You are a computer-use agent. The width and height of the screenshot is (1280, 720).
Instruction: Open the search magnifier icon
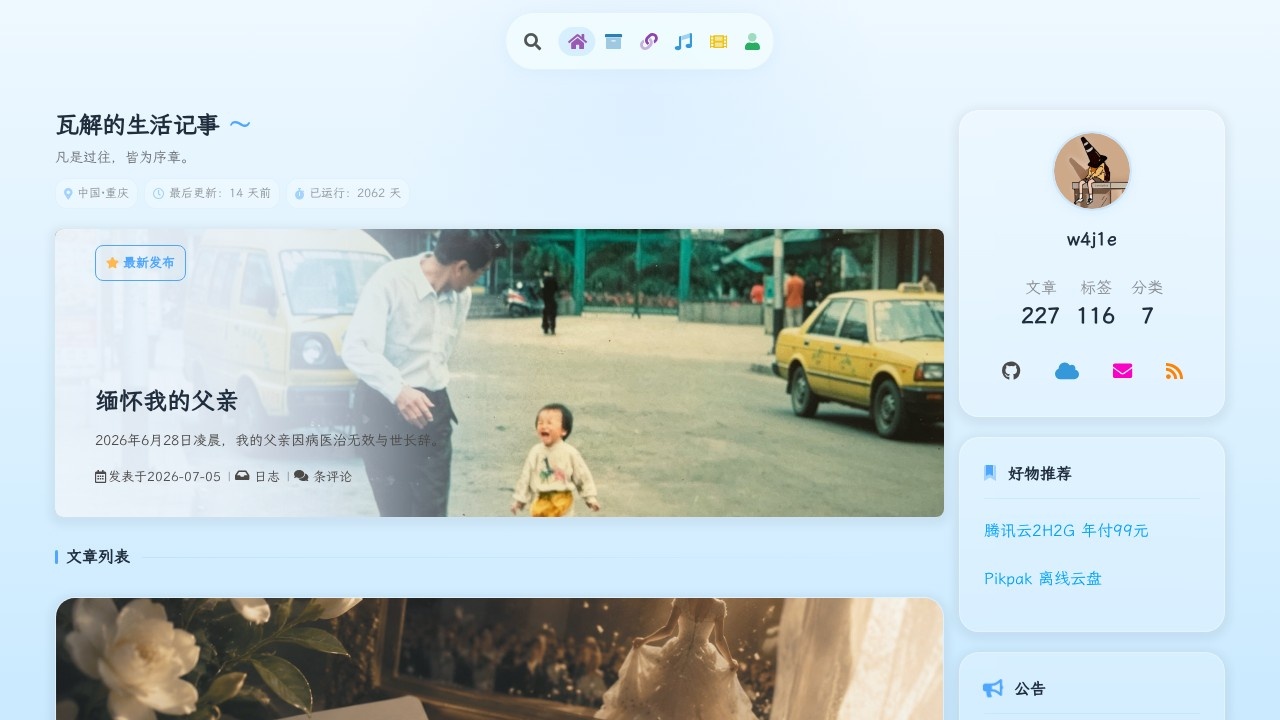pyautogui.click(x=533, y=42)
